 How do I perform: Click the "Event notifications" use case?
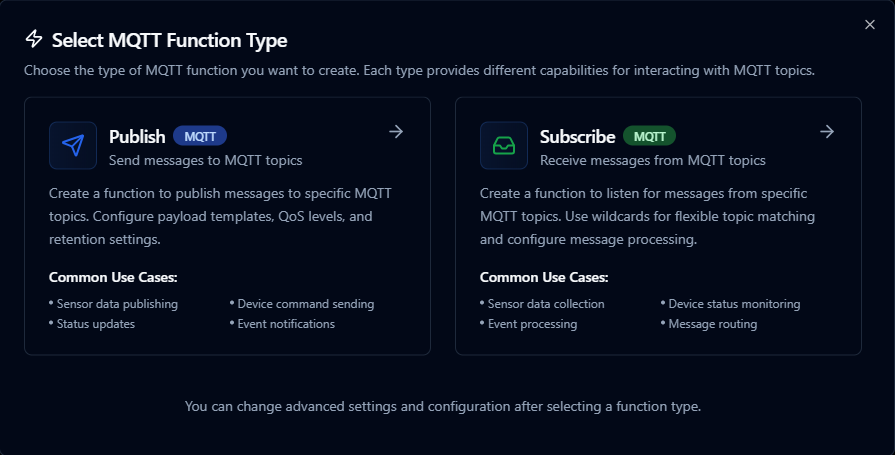(x=285, y=324)
